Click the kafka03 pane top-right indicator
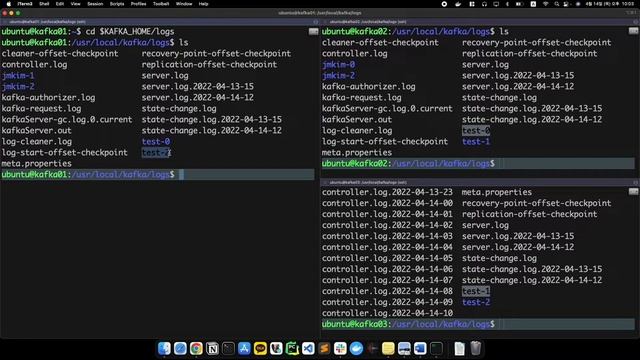Image resolution: width=640 pixels, height=360 pixels. [633, 191]
